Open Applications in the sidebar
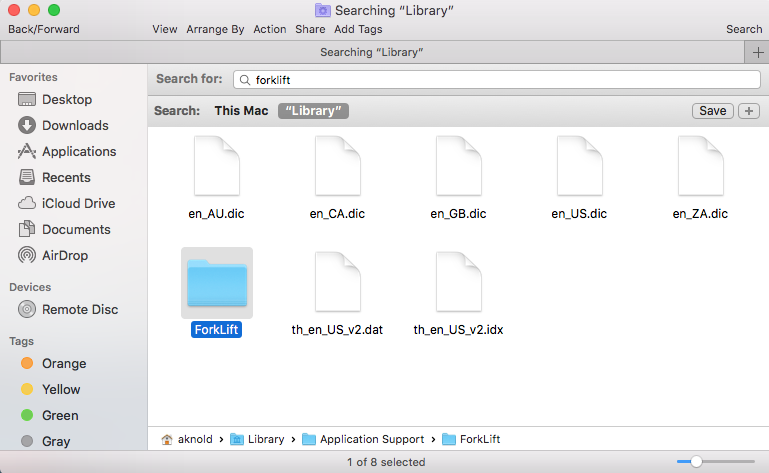The image size is (769, 473). 67,152
